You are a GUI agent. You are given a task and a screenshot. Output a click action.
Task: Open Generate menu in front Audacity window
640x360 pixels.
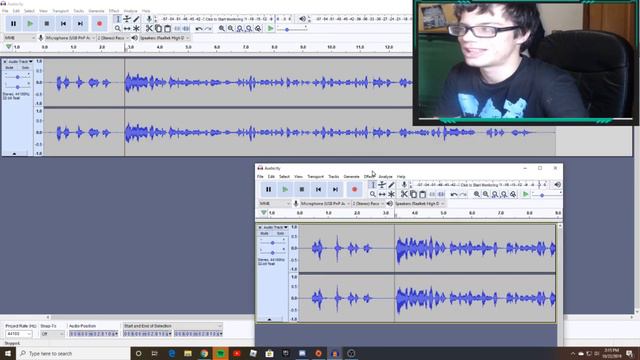point(351,177)
